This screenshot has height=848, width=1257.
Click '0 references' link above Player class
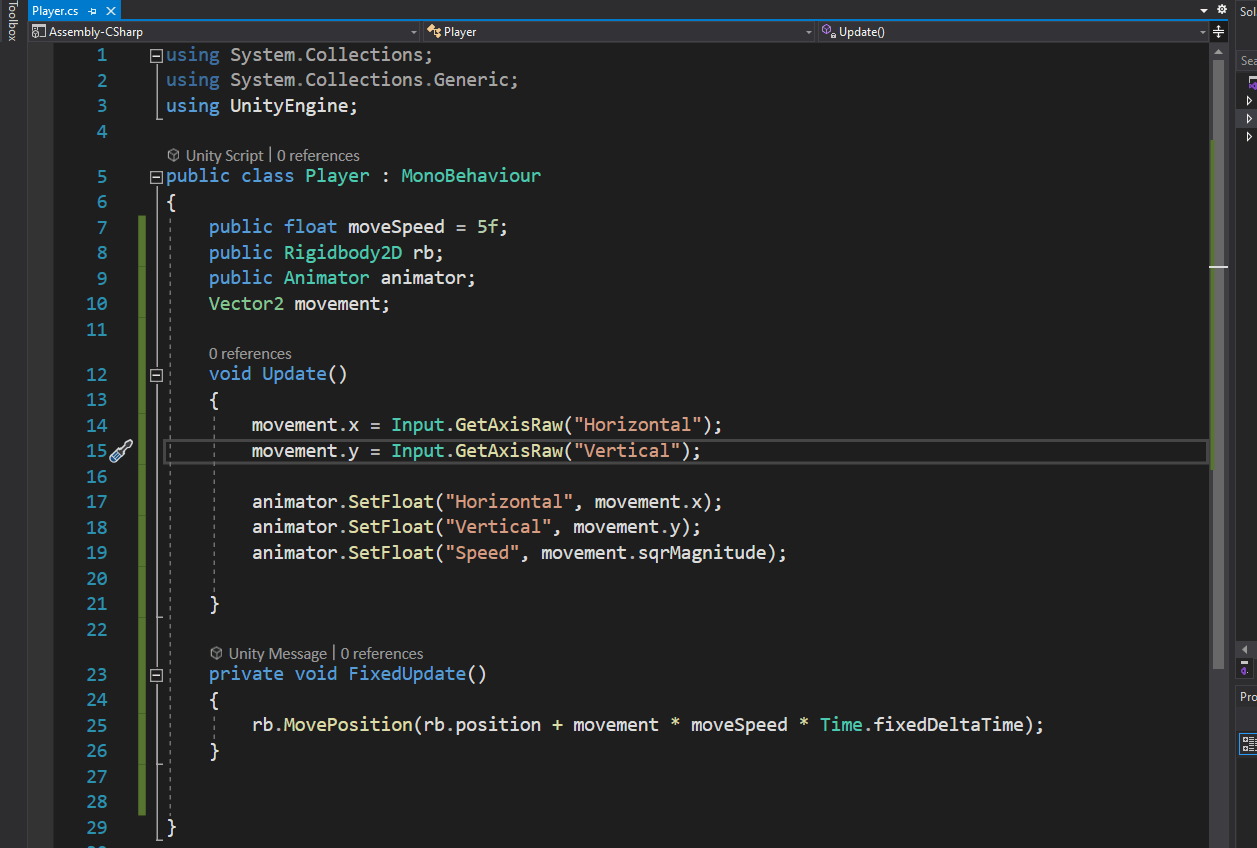pos(318,155)
